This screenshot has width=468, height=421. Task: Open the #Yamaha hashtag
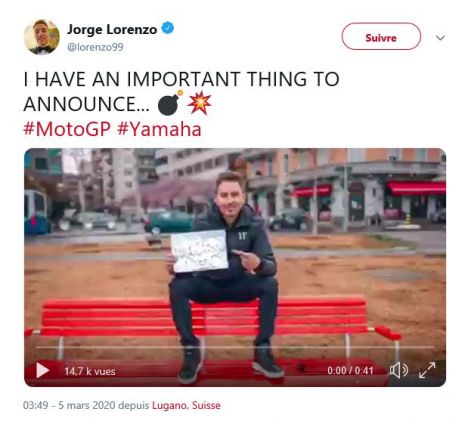[x=159, y=129]
